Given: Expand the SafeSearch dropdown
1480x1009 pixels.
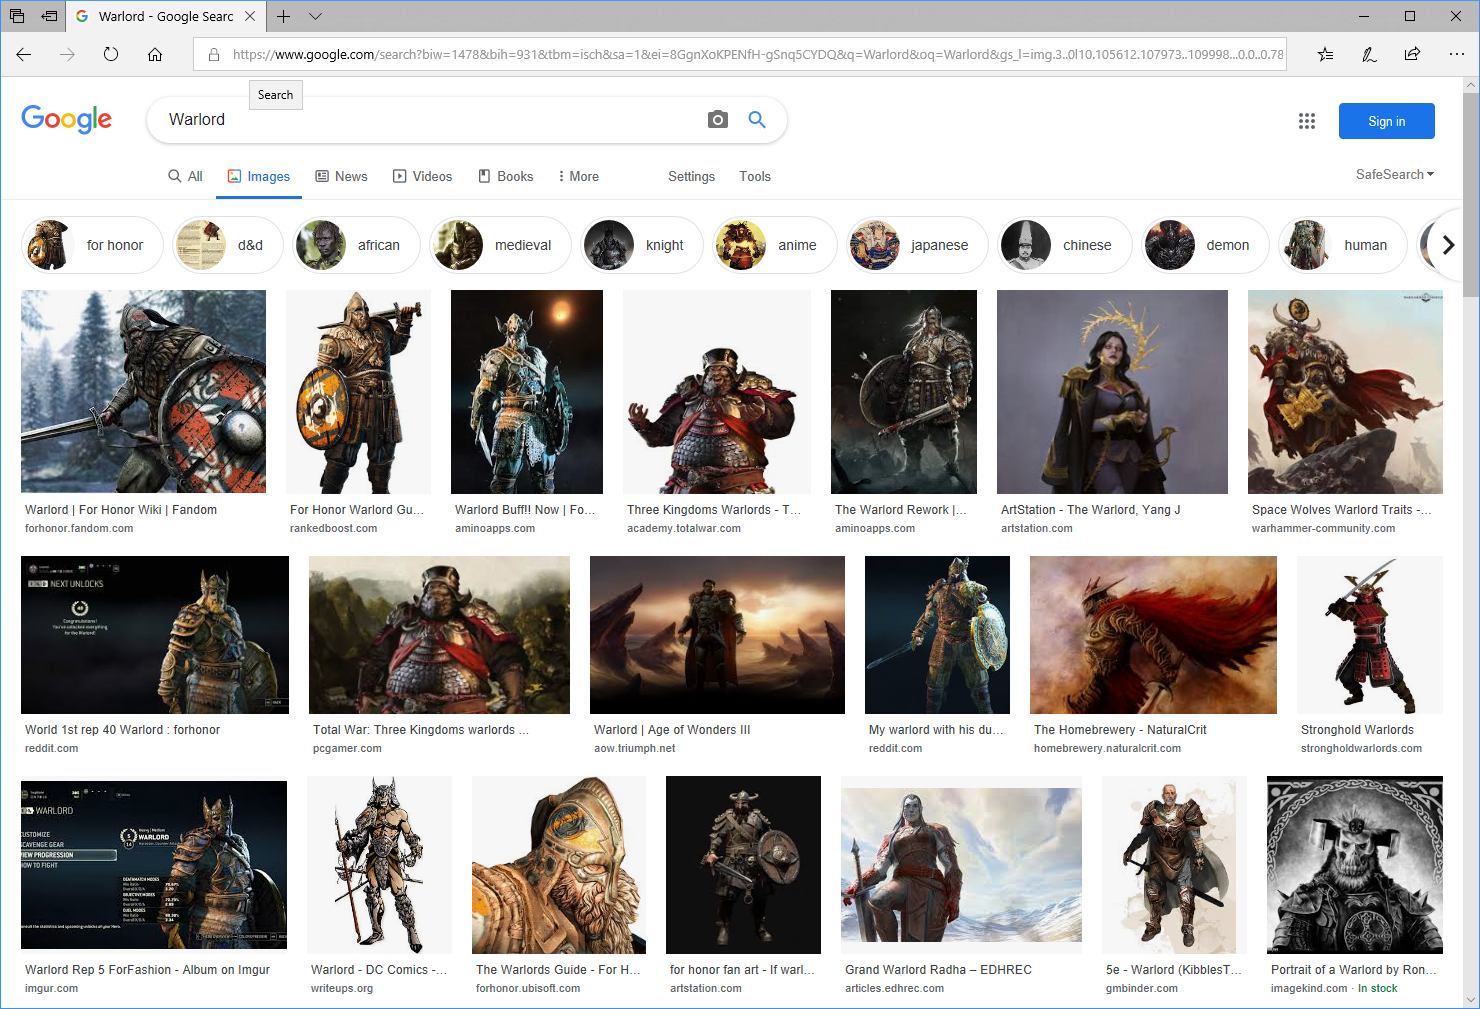Looking at the screenshot, I should (1394, 174).
